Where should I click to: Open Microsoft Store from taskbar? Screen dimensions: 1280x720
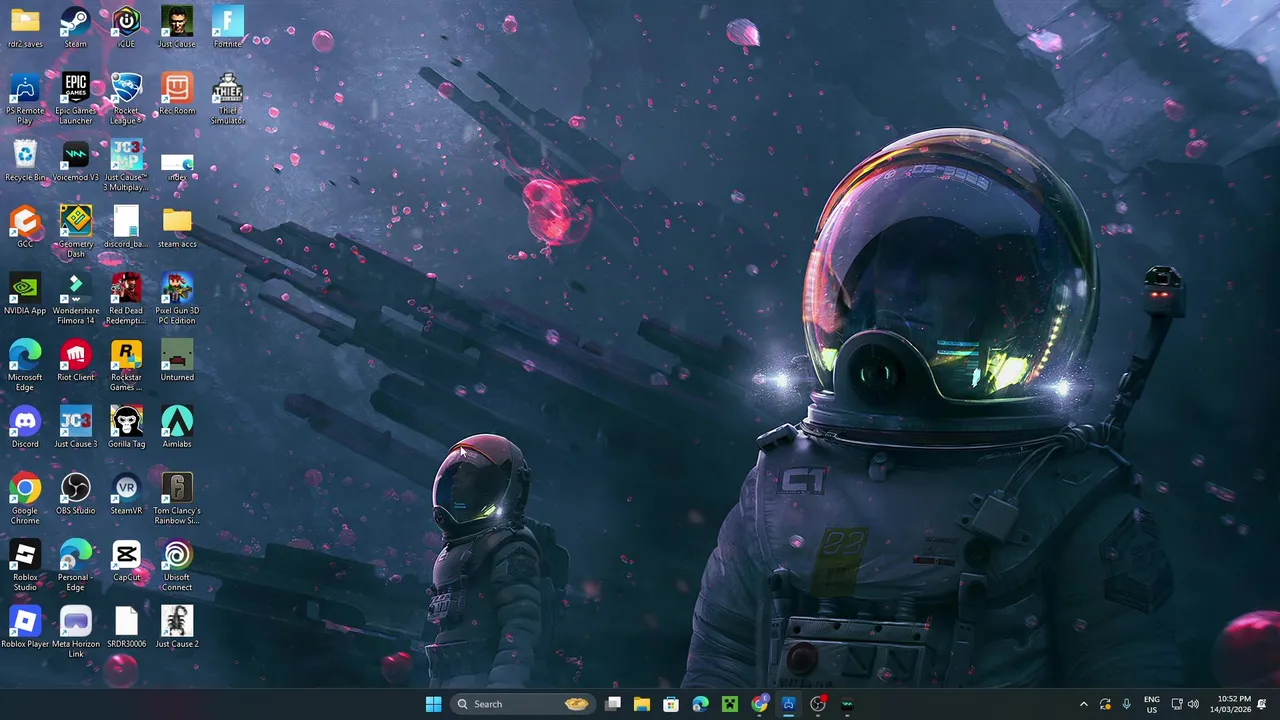pos(671,704)
